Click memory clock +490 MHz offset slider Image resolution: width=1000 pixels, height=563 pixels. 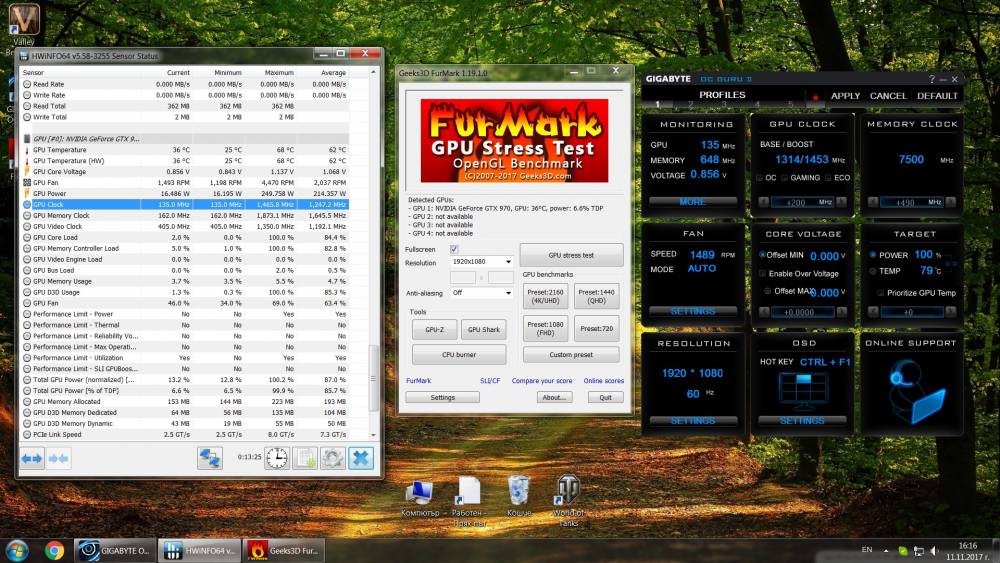point(912,202)
